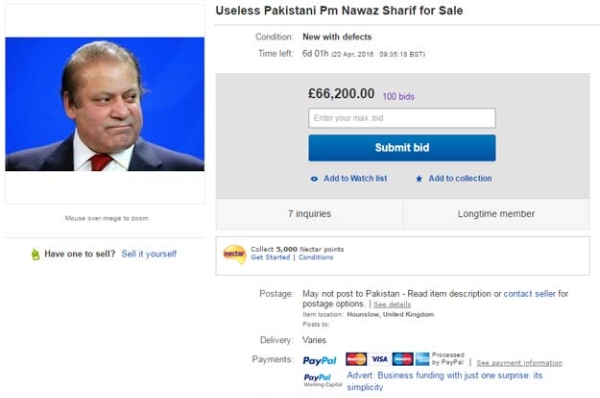The image size is (600, 398).
Task: Click the American Express card icon
Action: [x=422, y=359]
